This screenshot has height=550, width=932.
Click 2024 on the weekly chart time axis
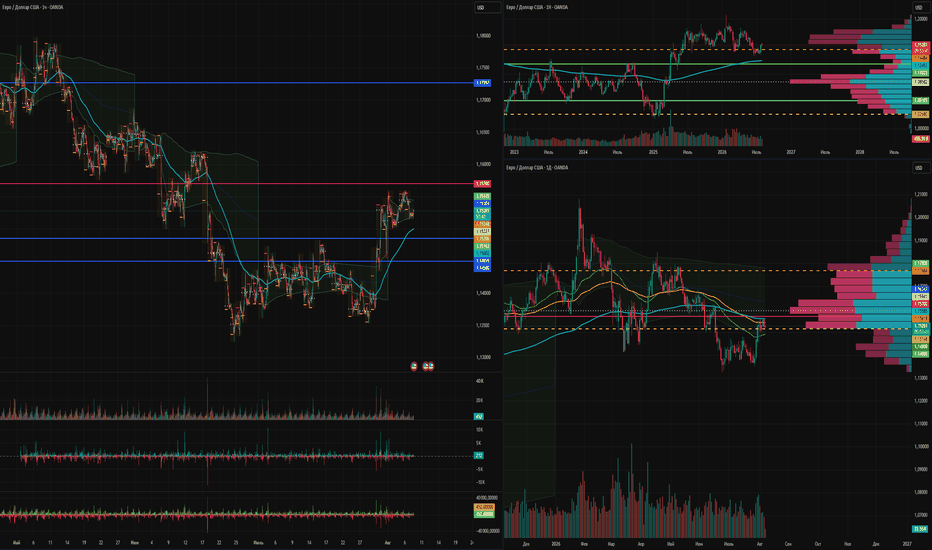[x=583, y=152]
